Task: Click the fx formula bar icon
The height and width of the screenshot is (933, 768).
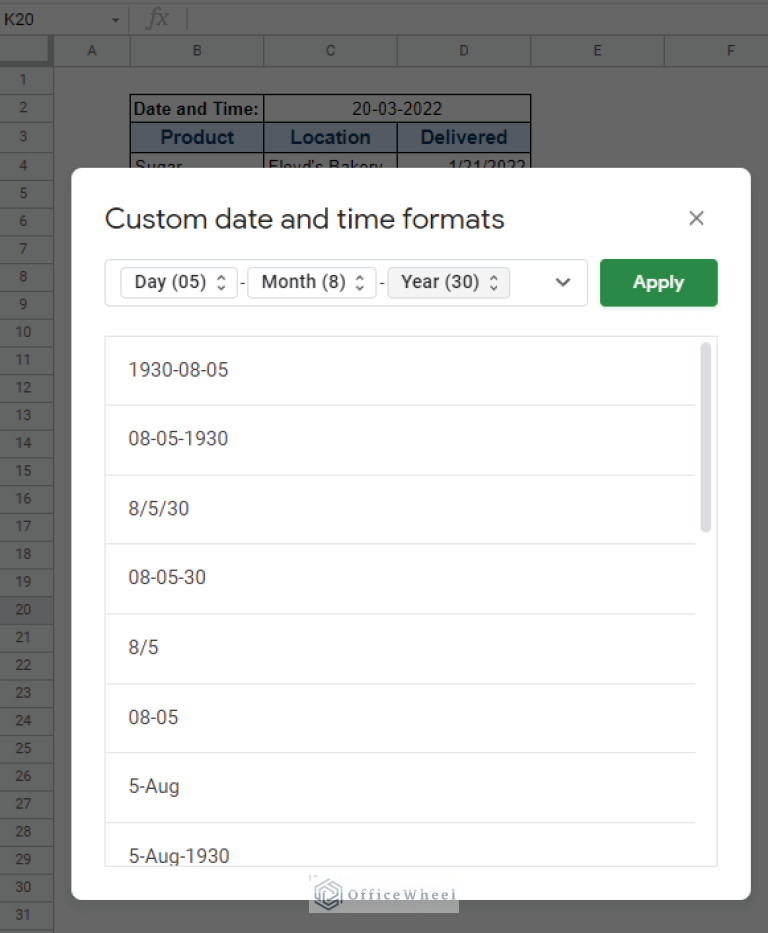Action: [x=160, y=18]
